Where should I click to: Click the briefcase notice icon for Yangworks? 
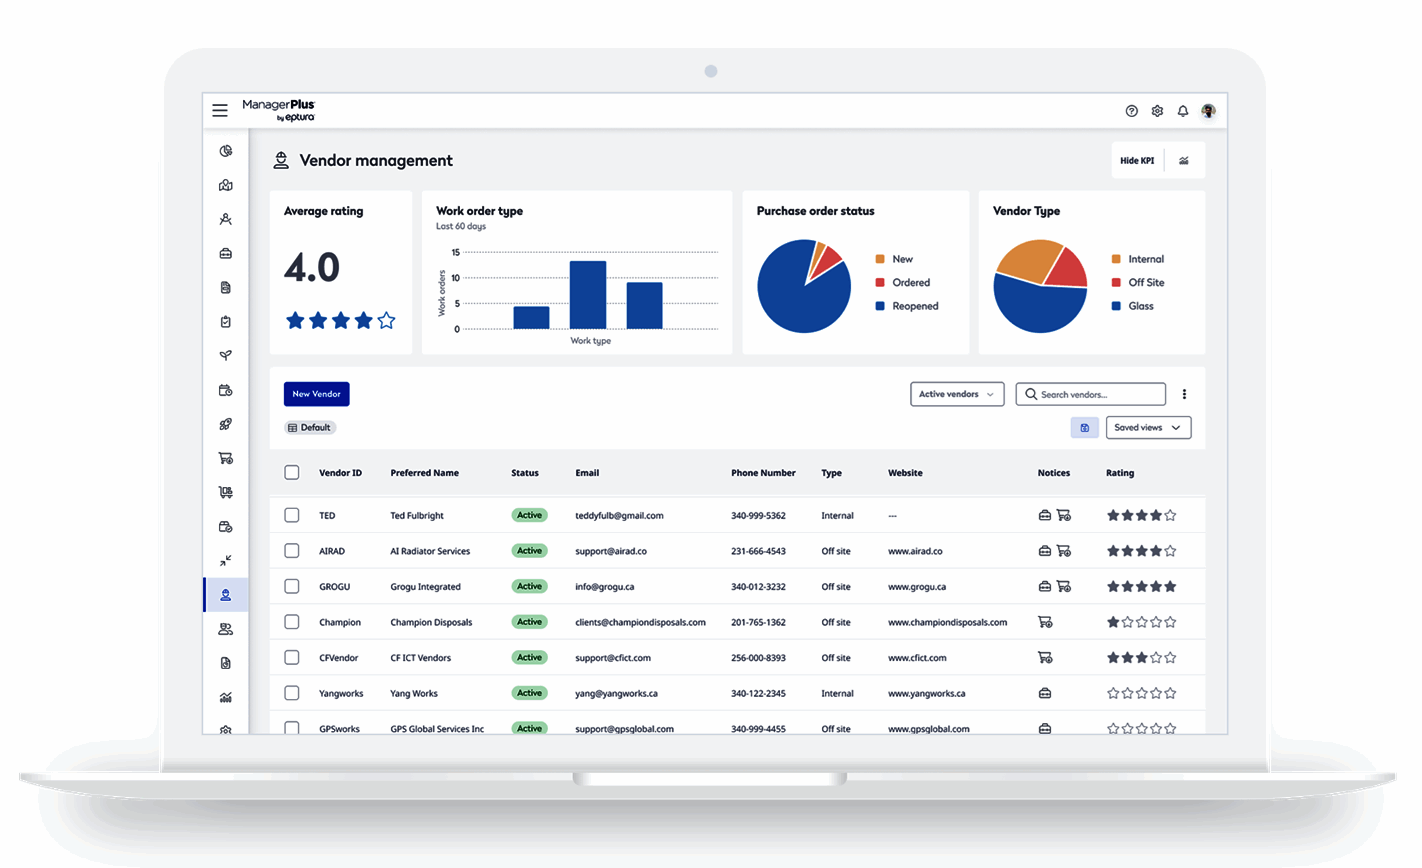pos(1045,693)
